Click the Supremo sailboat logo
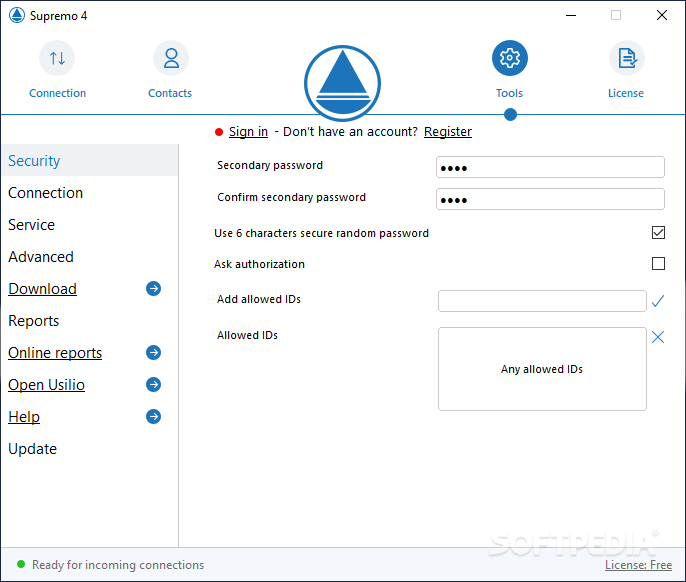The image size is (686, 582). [343, 83]
